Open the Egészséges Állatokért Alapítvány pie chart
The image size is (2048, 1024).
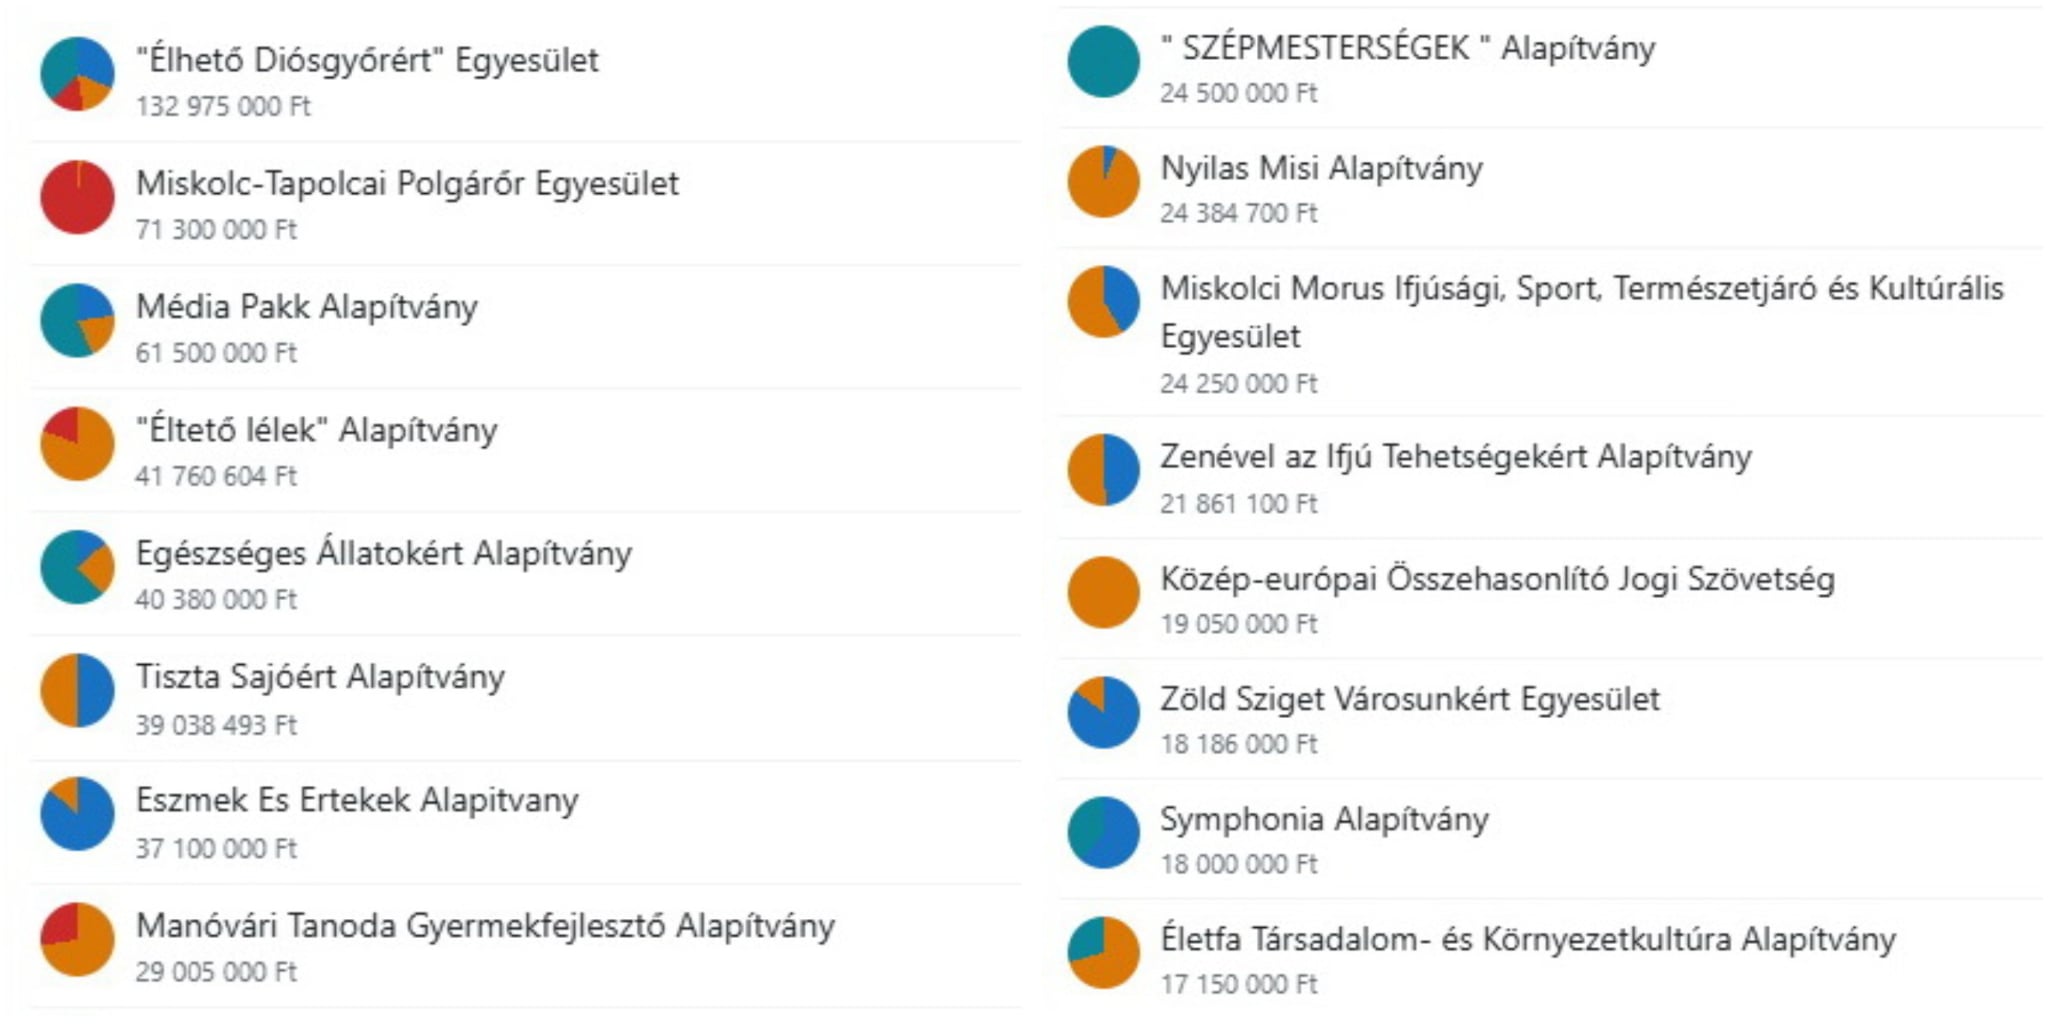point(77,567)
